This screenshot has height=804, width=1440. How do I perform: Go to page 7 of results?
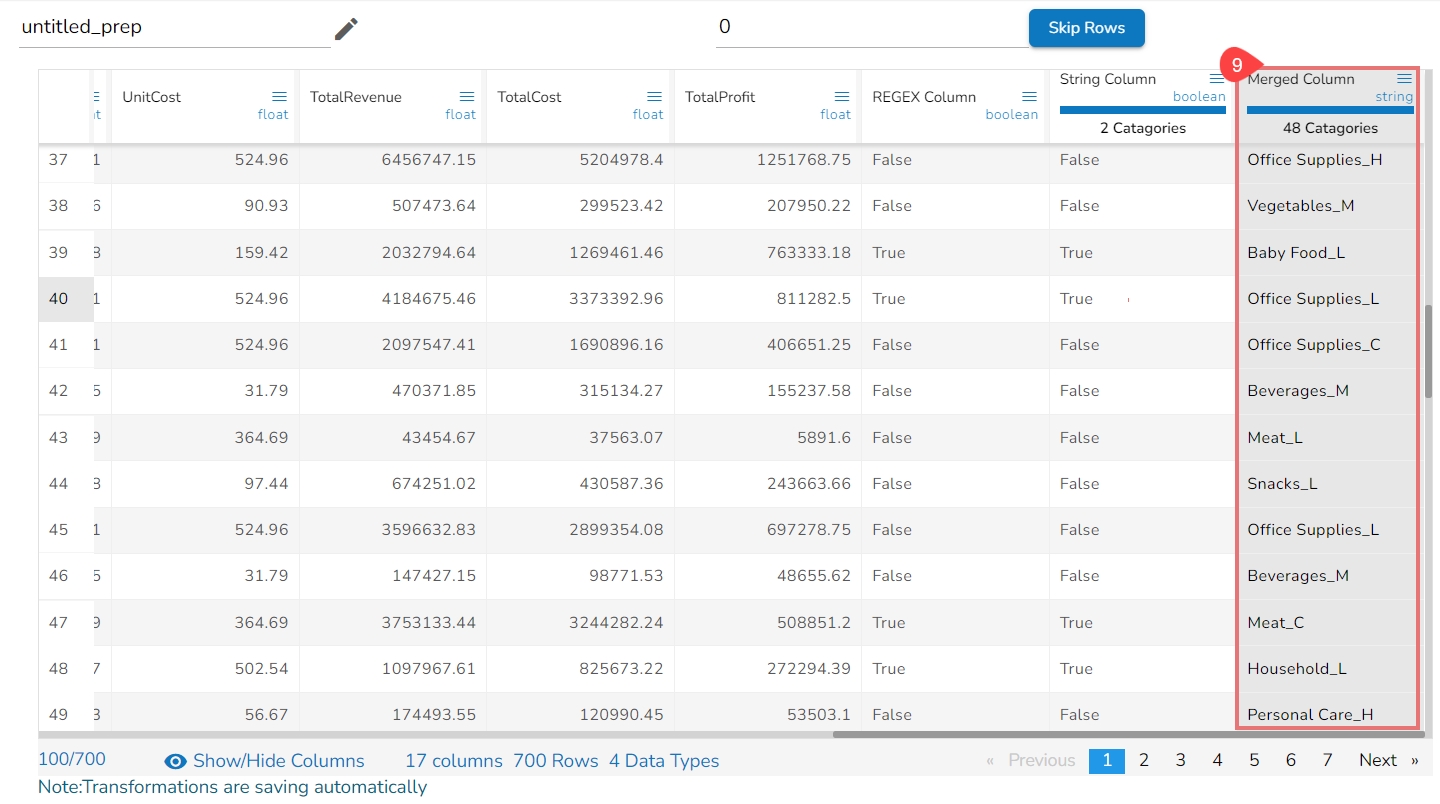click(x=1327, y=761)
